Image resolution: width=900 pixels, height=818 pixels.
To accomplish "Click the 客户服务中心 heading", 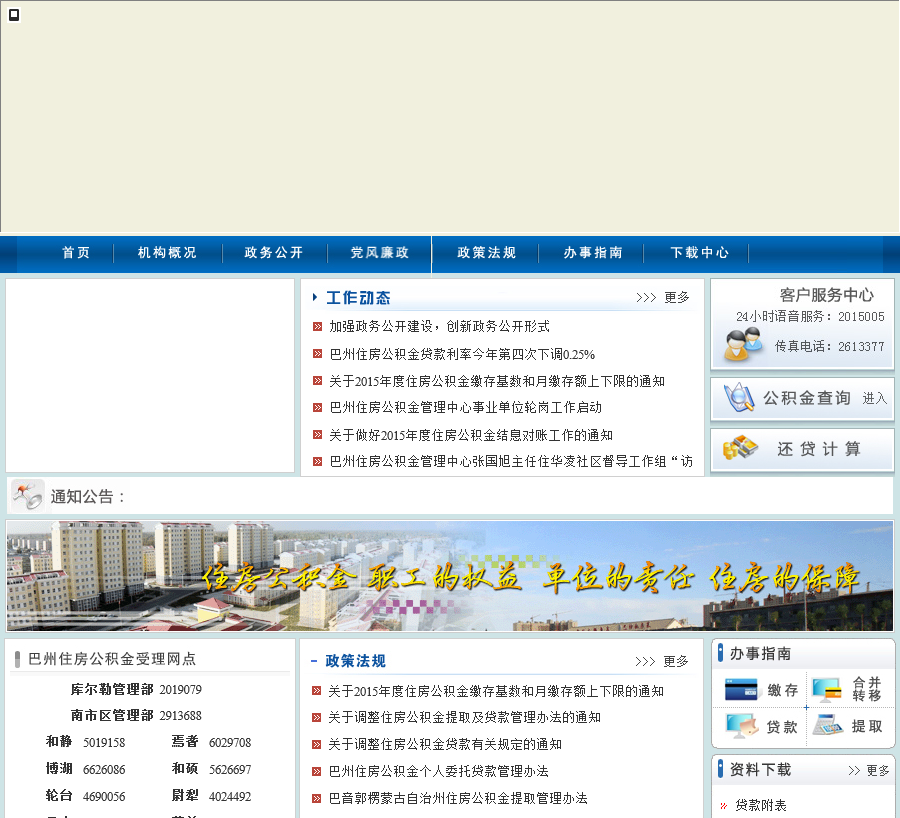I will click(827, 295).
